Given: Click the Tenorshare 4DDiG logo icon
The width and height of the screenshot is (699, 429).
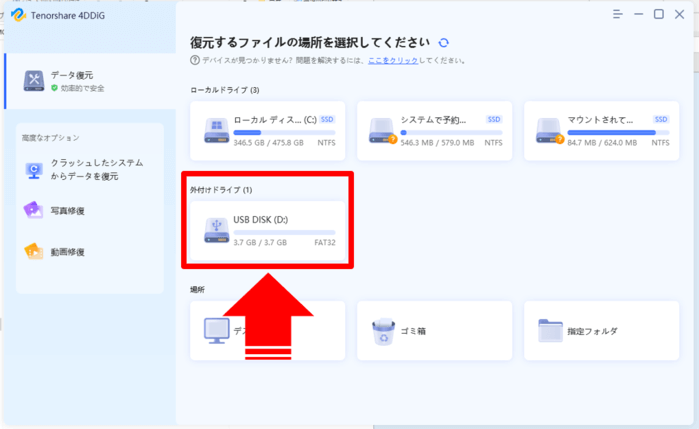Looking at the screenshot, I should pyautogui.click(x=18, y=15).
